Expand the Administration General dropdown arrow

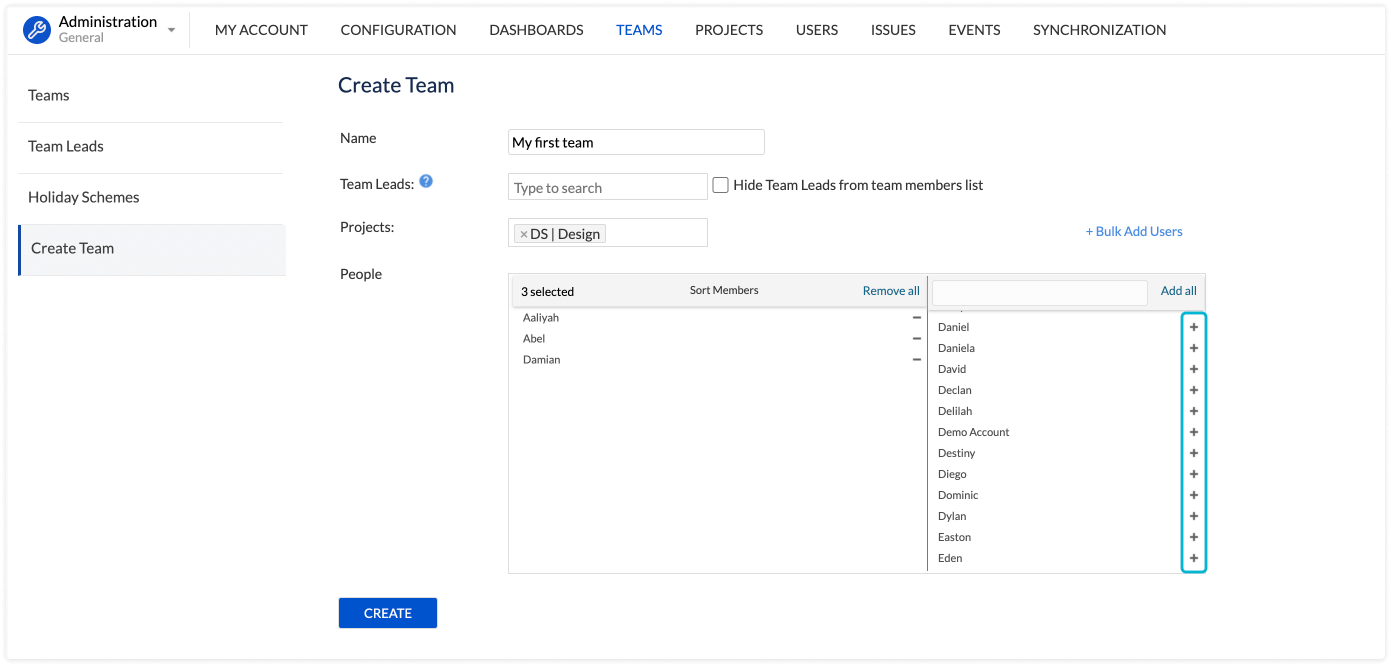(x=171, y=30)
